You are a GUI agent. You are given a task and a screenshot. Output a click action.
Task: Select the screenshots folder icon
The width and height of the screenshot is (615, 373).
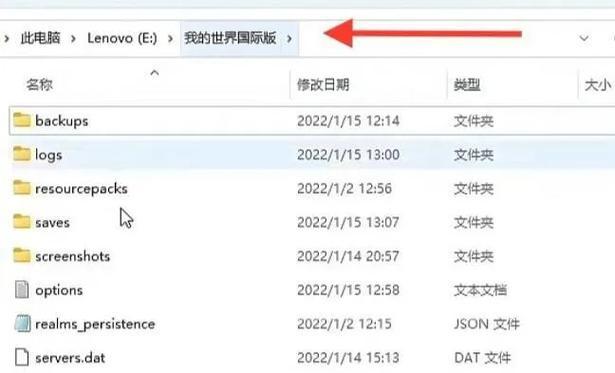22,256
